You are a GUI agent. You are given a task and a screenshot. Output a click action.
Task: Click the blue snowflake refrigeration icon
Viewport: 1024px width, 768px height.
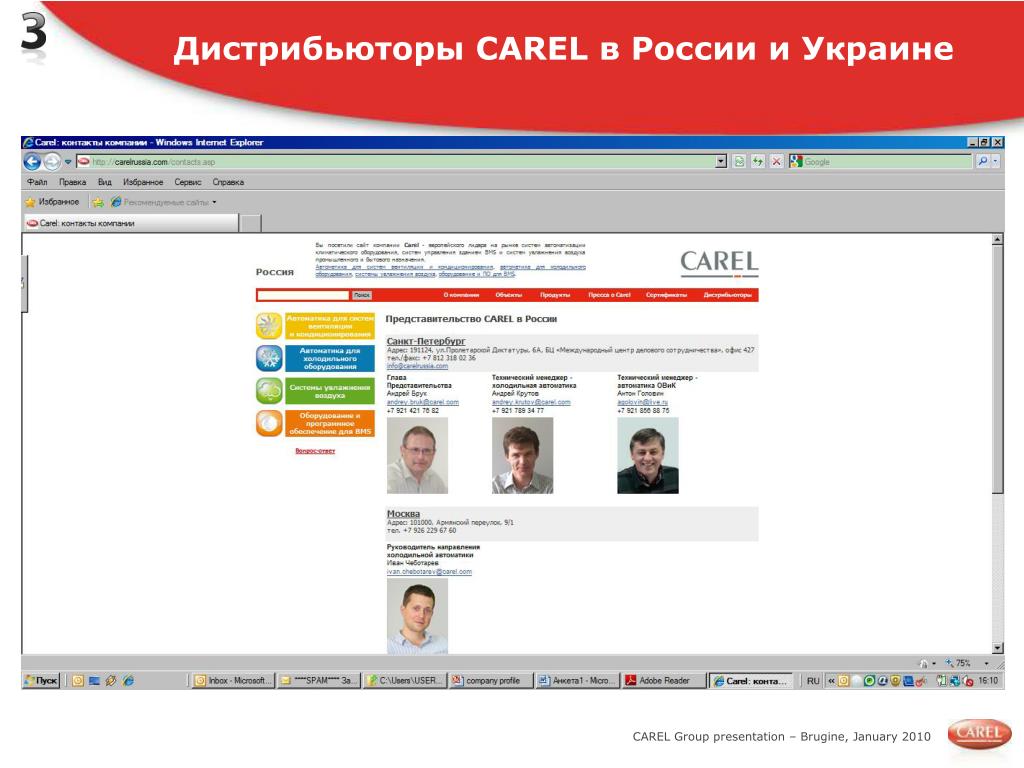pyautogui.click(x=269, y=359)
